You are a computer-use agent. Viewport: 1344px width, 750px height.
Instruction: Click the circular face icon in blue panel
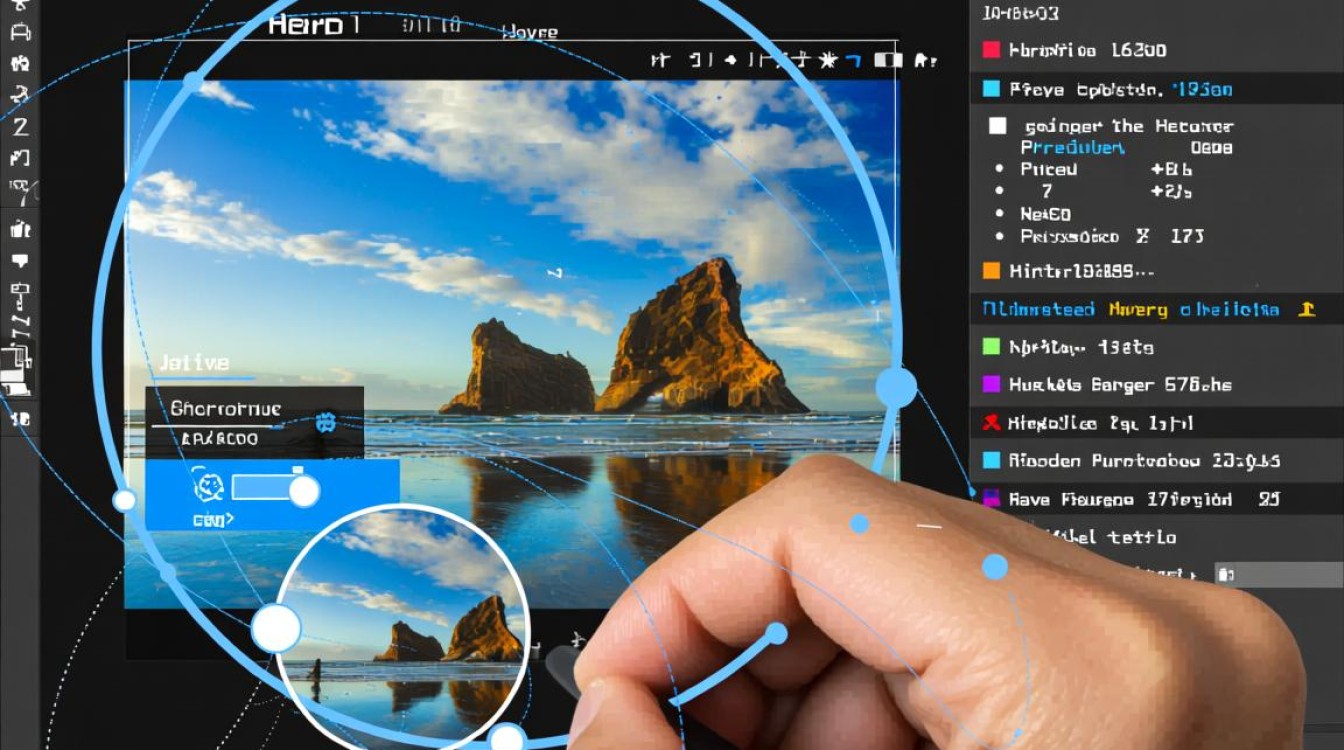[x=207, y=487]
